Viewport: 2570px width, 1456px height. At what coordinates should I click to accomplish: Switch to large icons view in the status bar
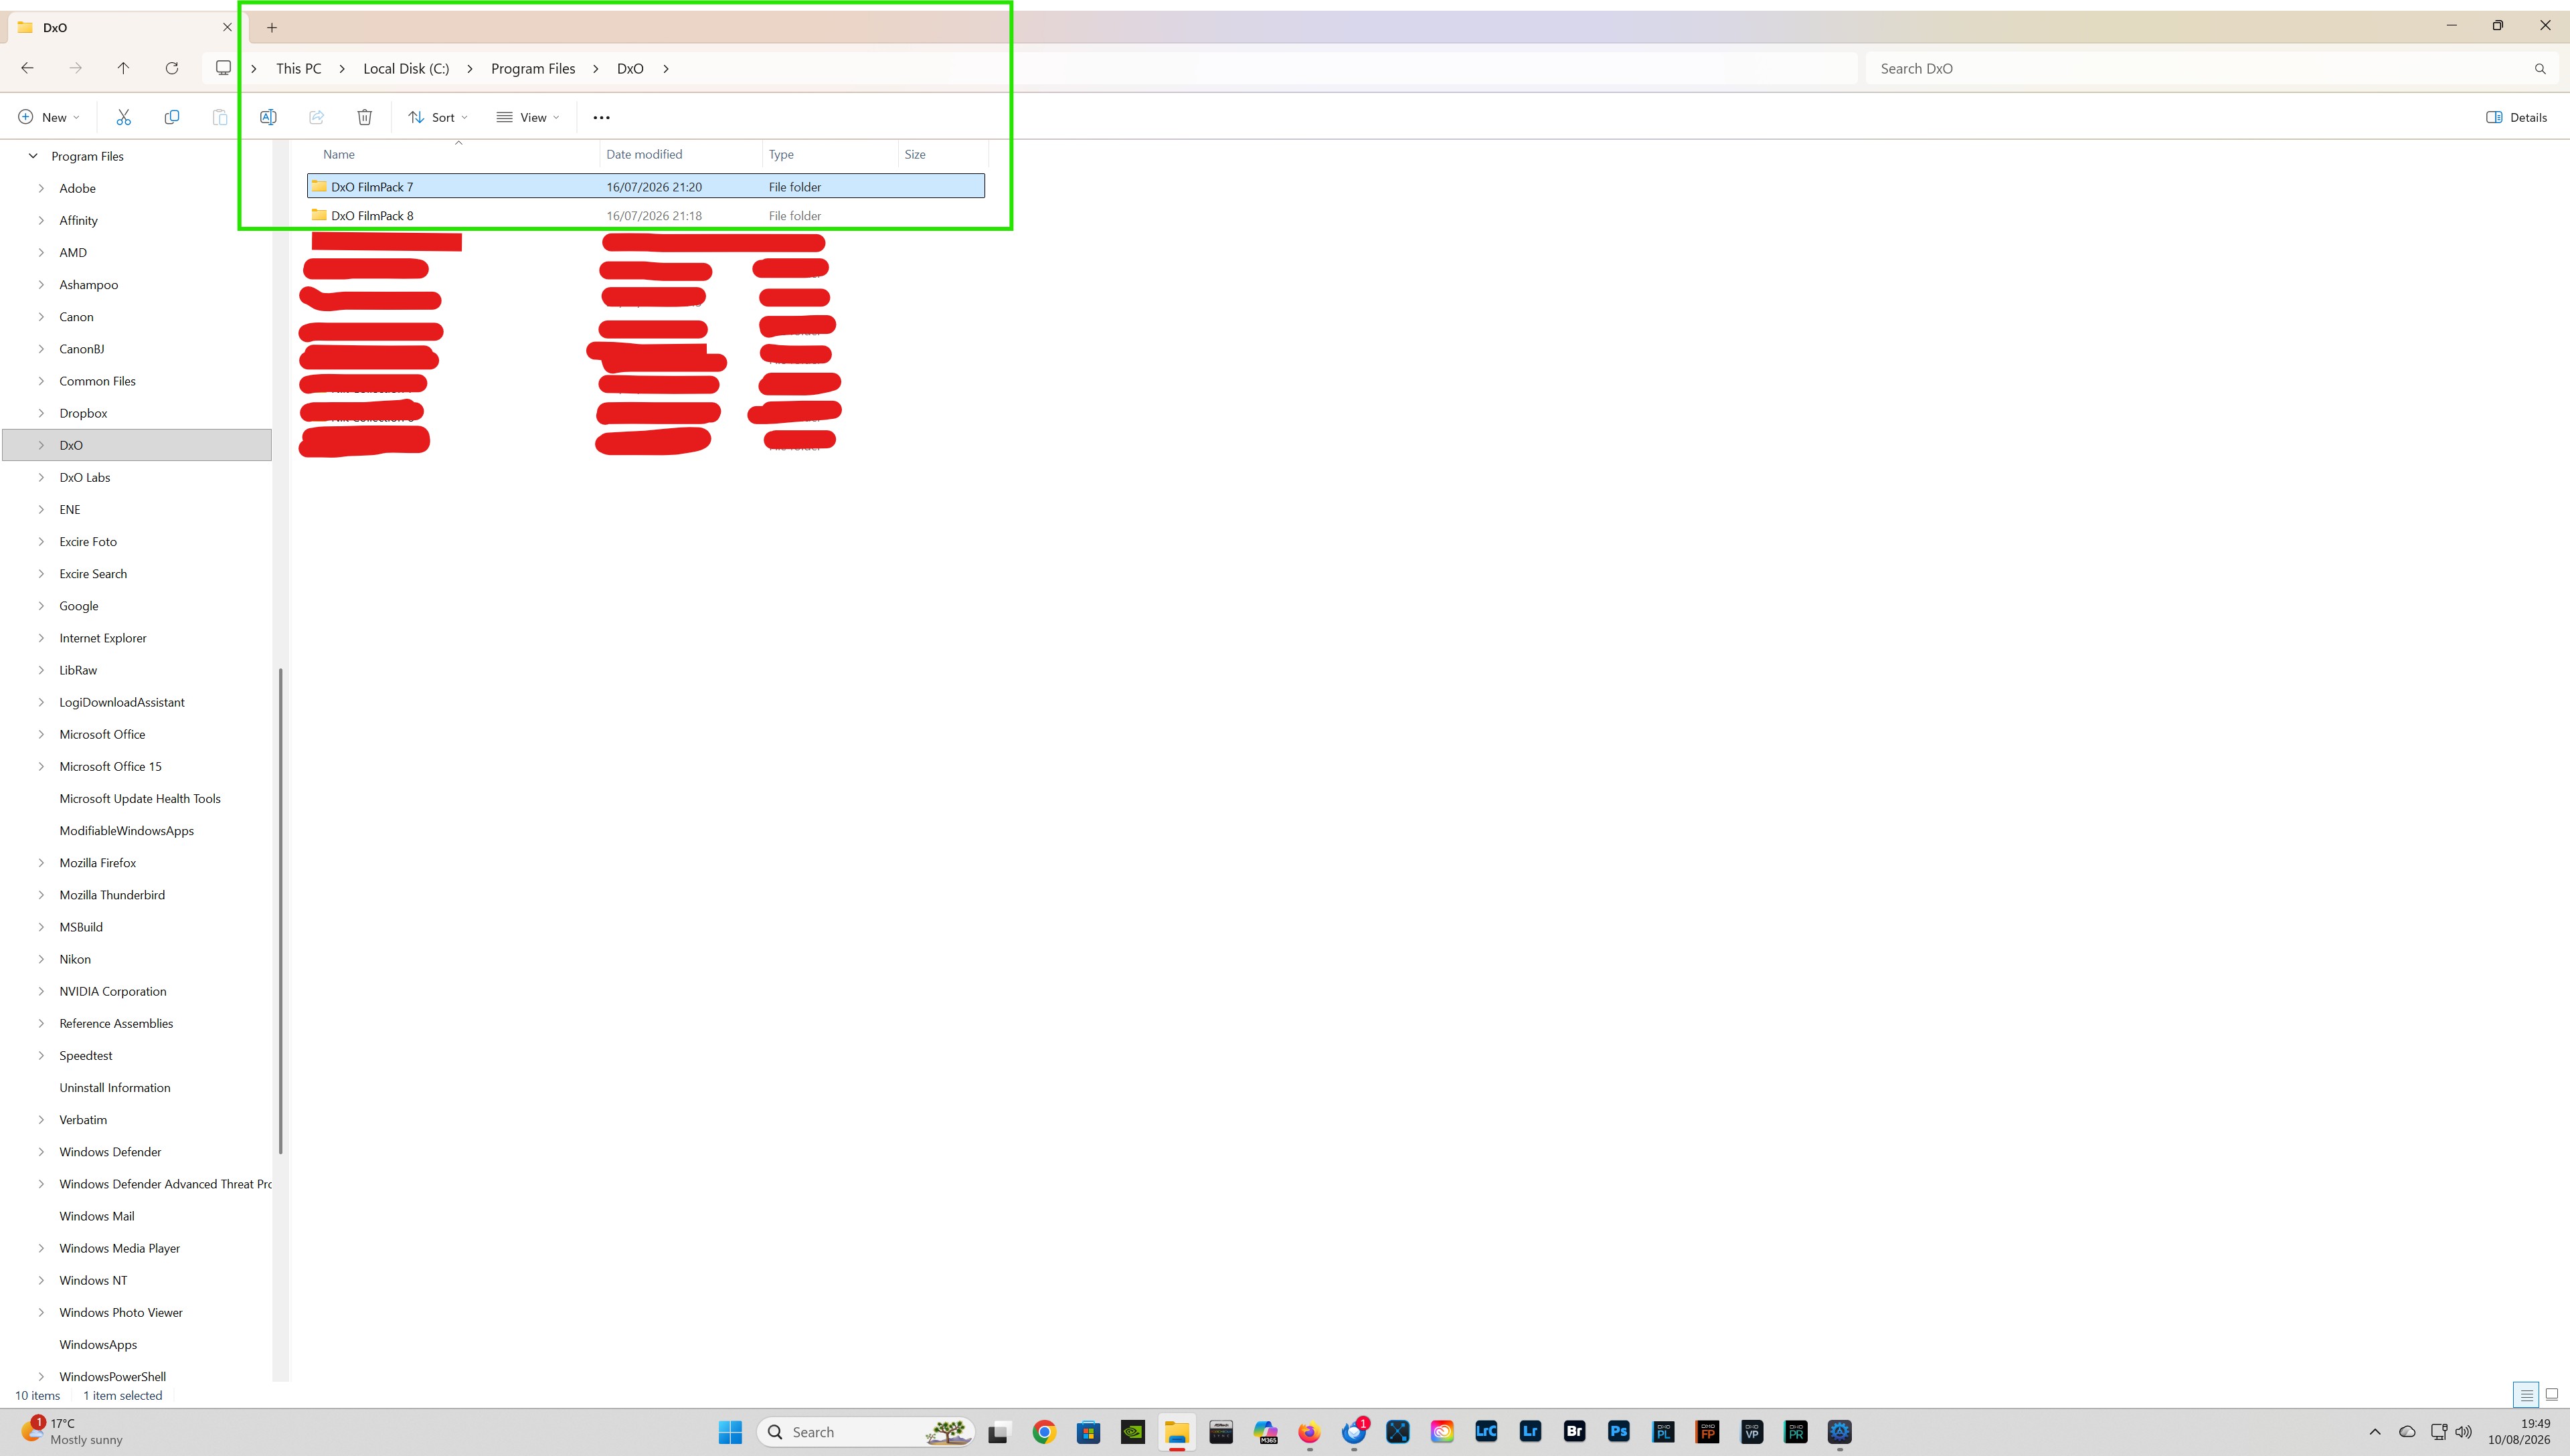2551,1394
